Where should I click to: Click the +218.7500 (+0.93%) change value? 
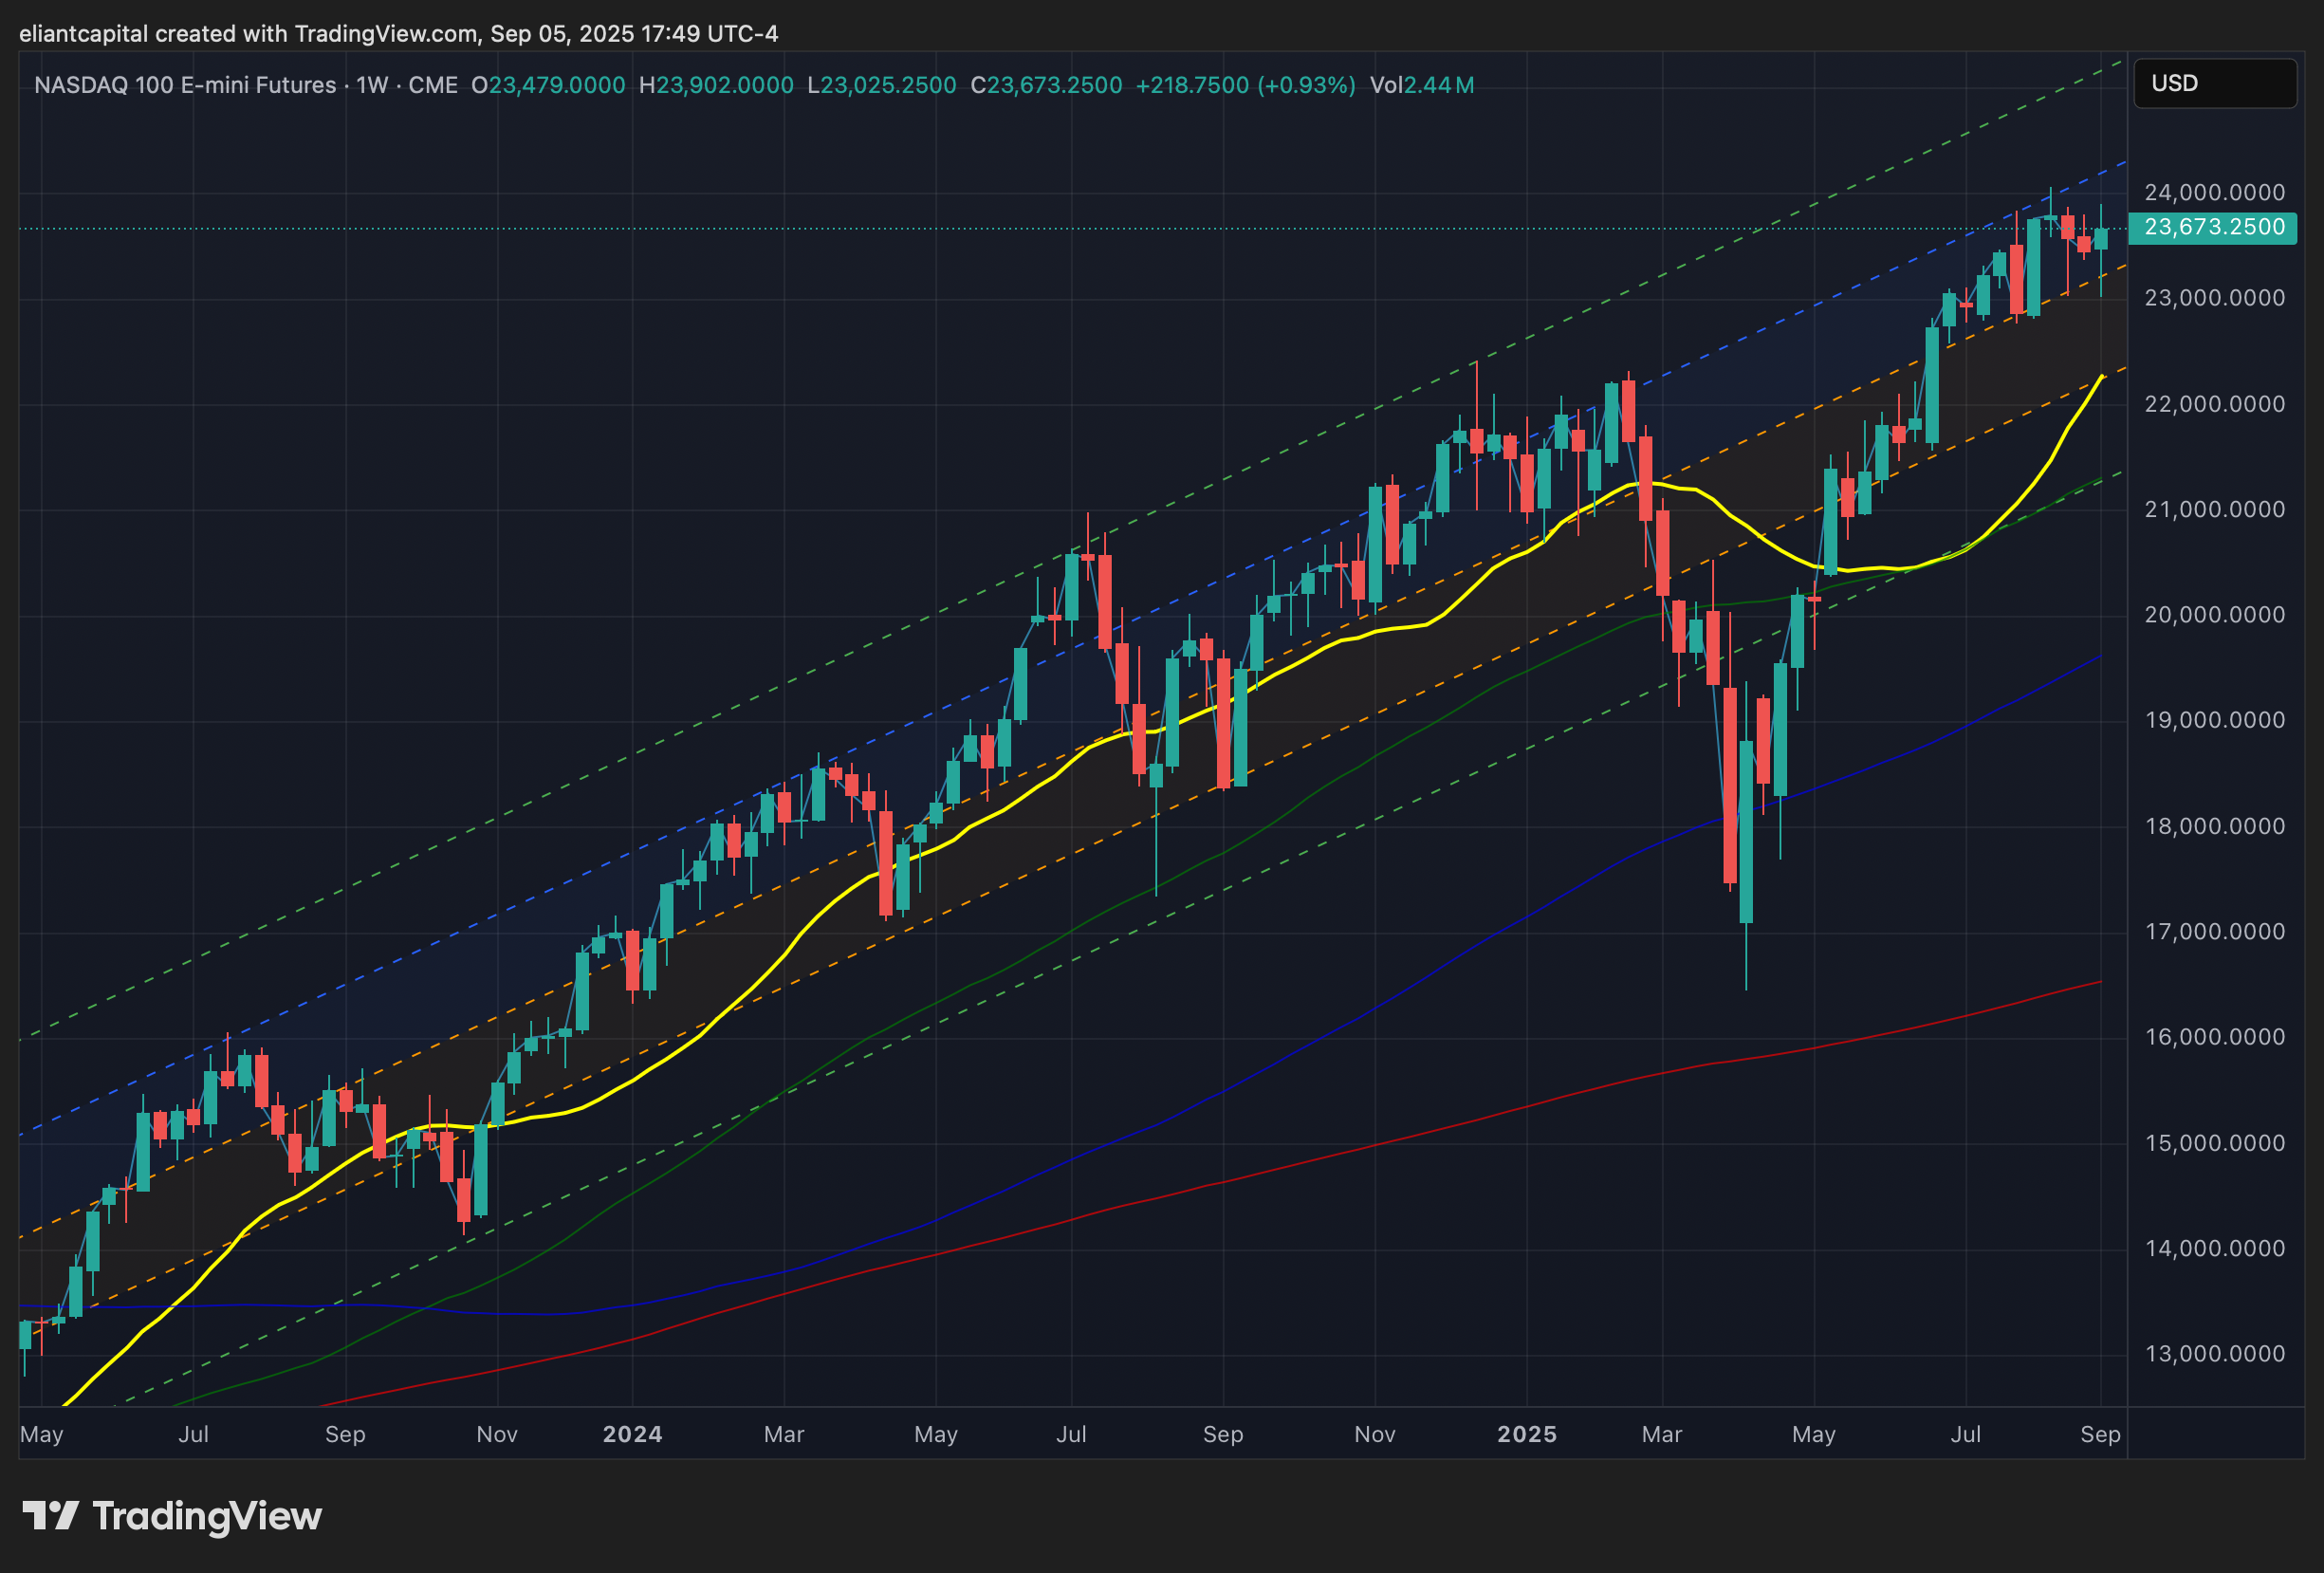(1245, 85)
